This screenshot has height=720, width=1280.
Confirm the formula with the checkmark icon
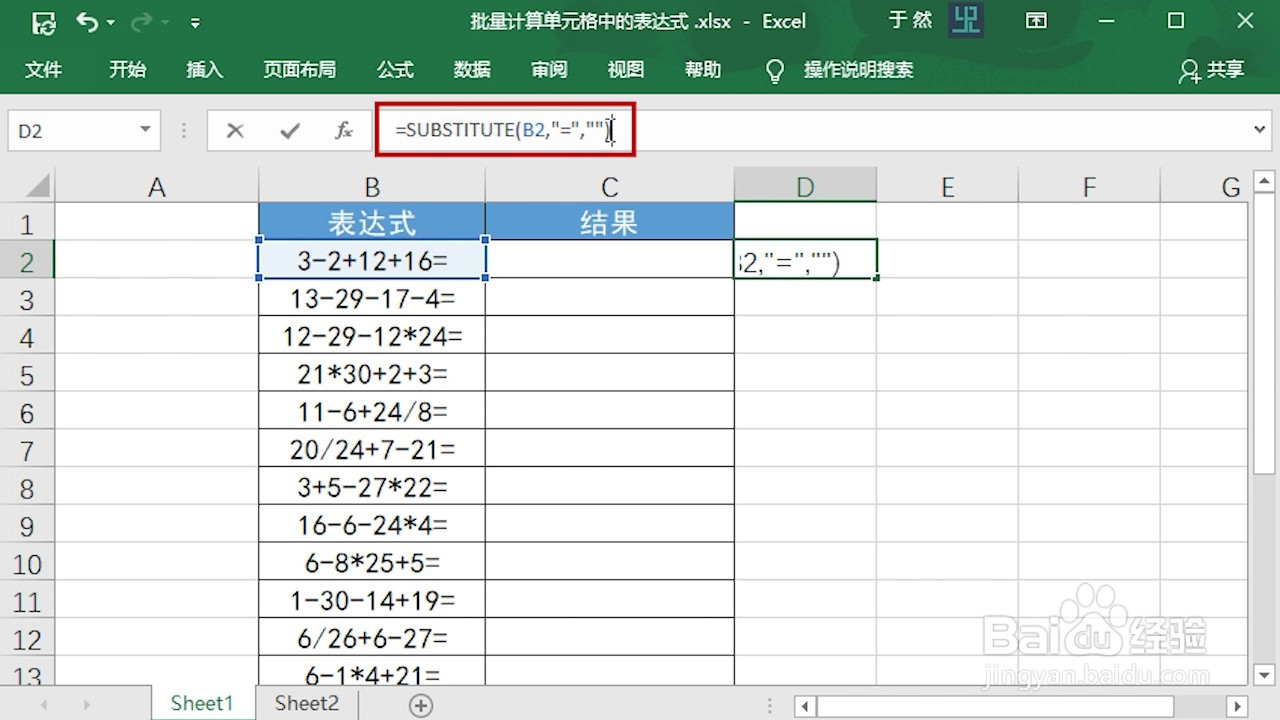(x=289, y=130)
